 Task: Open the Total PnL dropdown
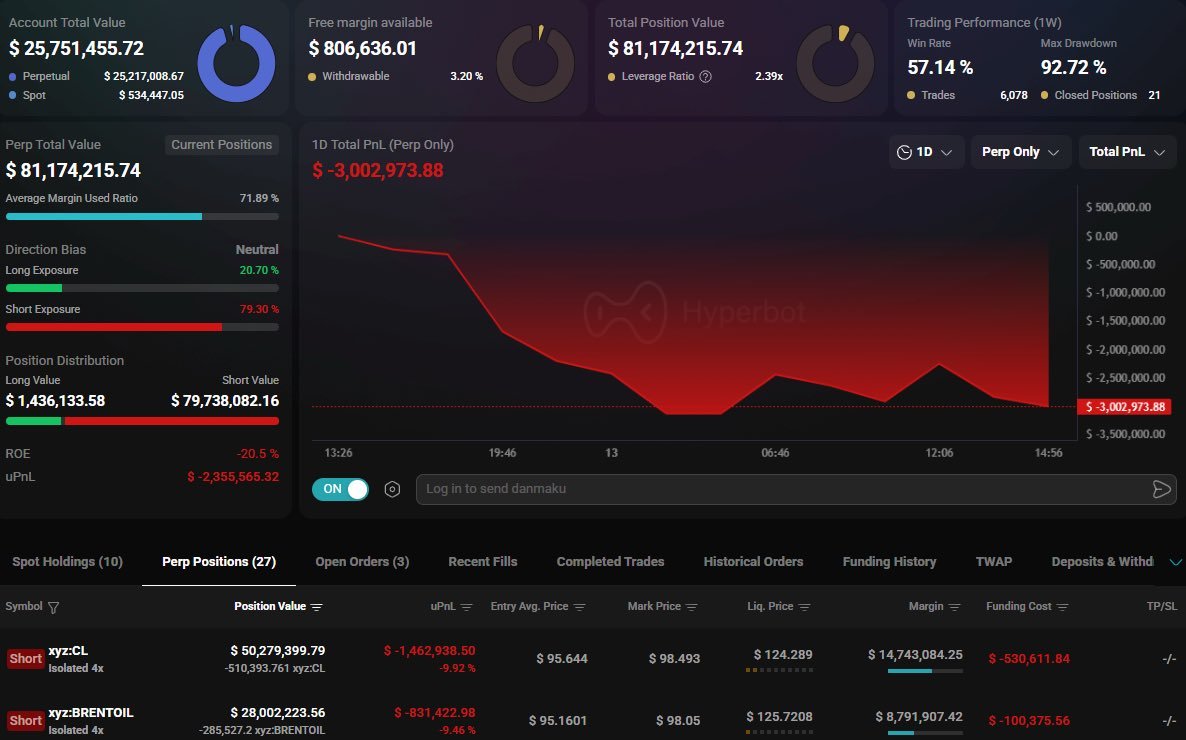(x=1127, y=152)
